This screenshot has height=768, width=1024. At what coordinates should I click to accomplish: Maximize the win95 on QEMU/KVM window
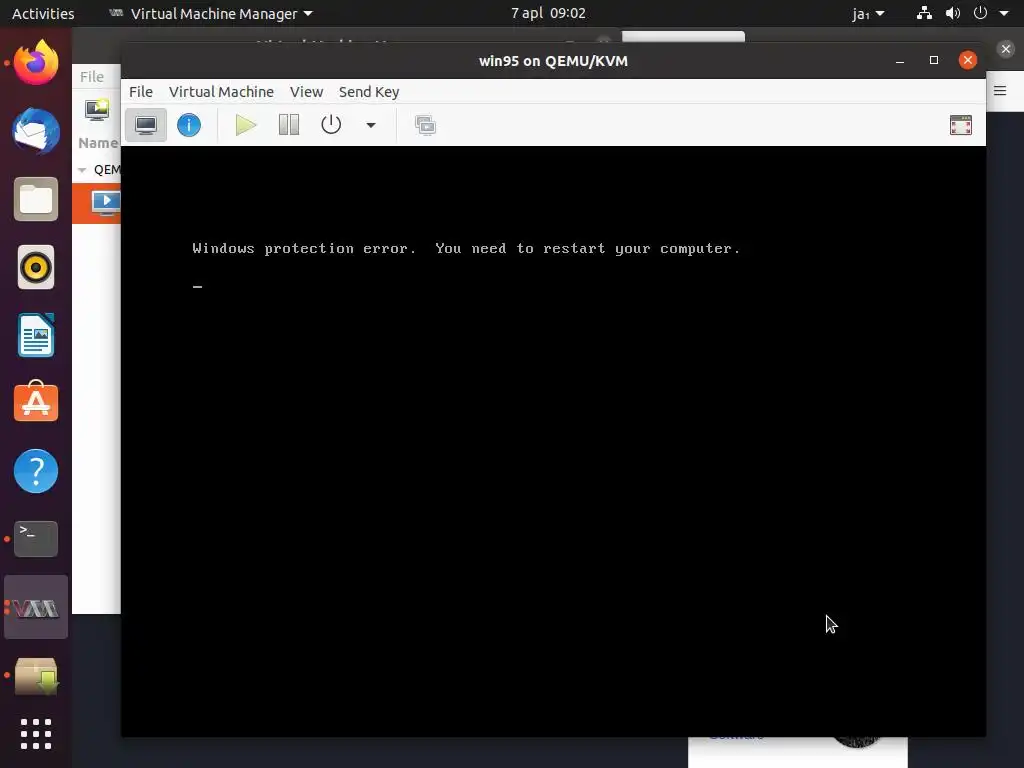coord(934,60)
